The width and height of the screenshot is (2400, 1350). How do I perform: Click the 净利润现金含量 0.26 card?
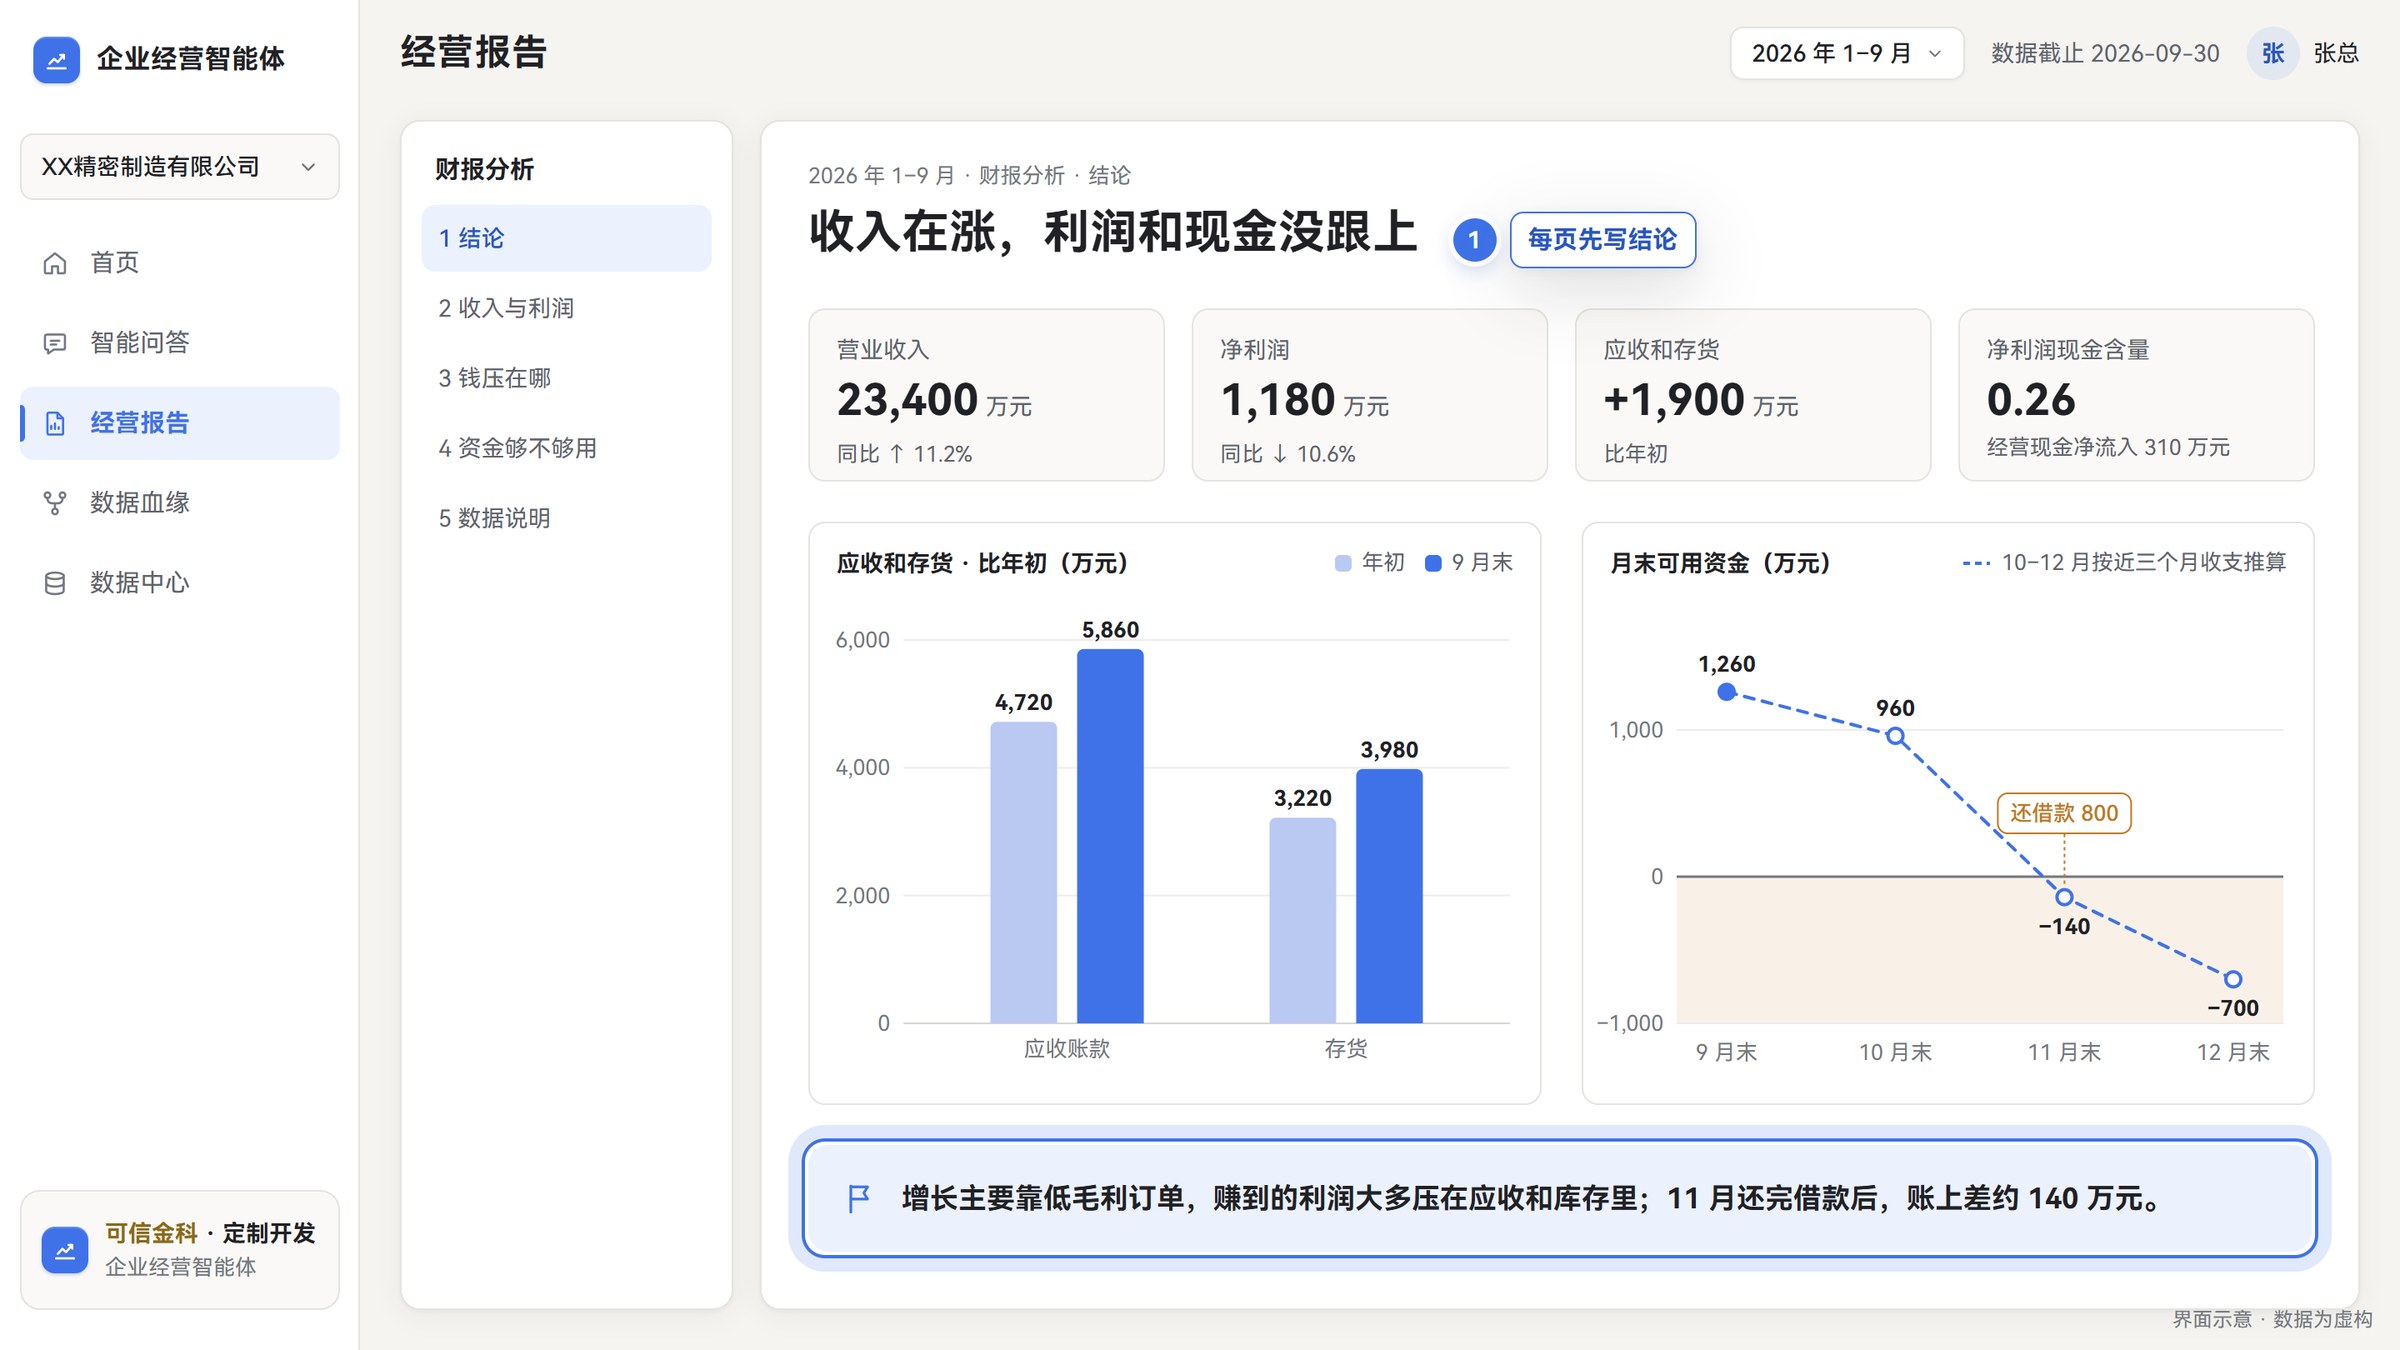click(x=2136, y=395)
